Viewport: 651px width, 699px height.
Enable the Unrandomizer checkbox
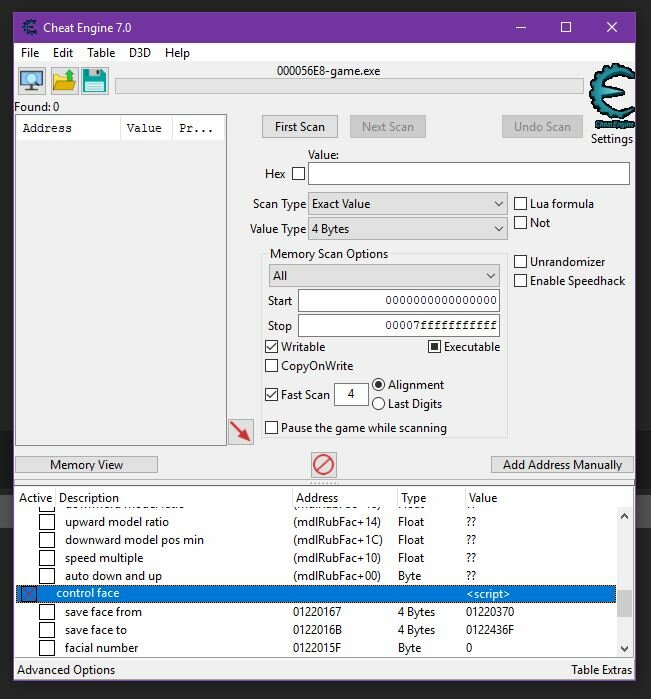pos(520,262)
